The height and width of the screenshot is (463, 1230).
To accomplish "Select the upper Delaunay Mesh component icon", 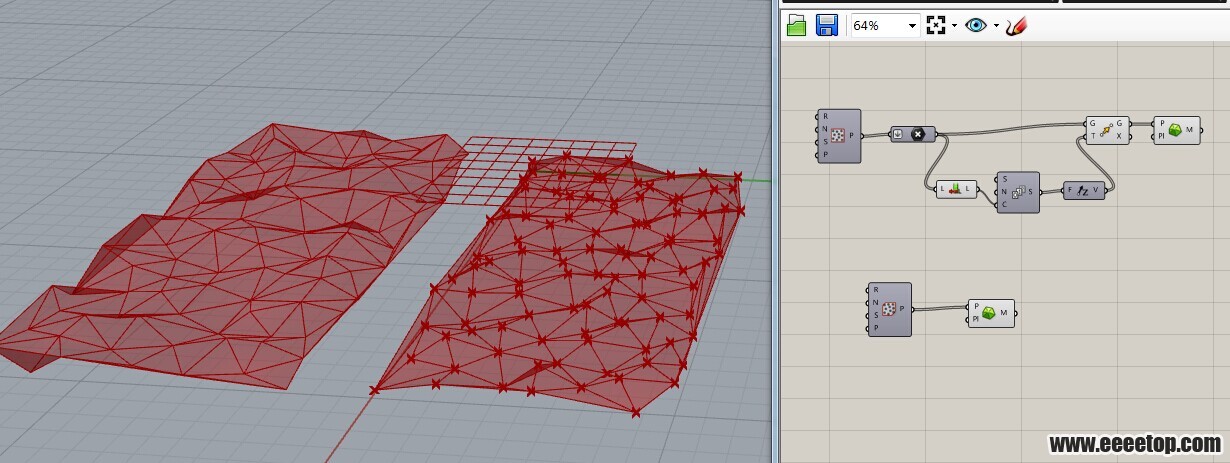I will (x=1174, y=130).
